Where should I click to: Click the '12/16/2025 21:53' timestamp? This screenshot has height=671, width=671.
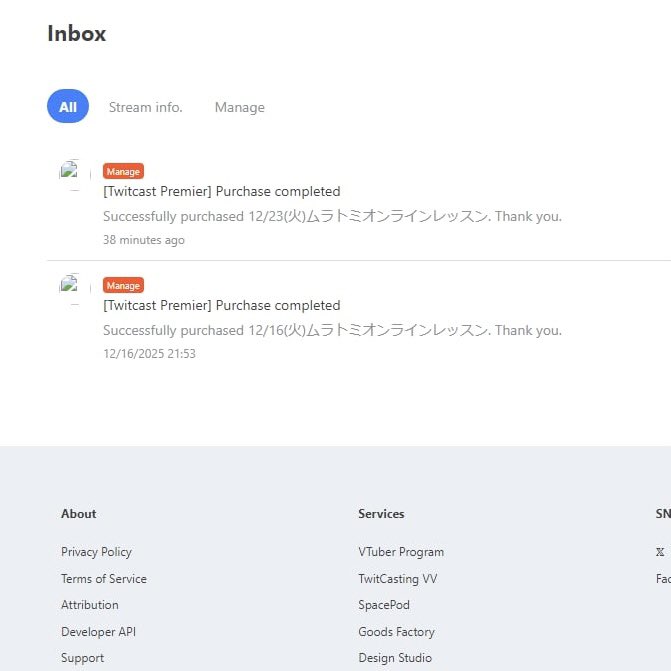[149, 353]
